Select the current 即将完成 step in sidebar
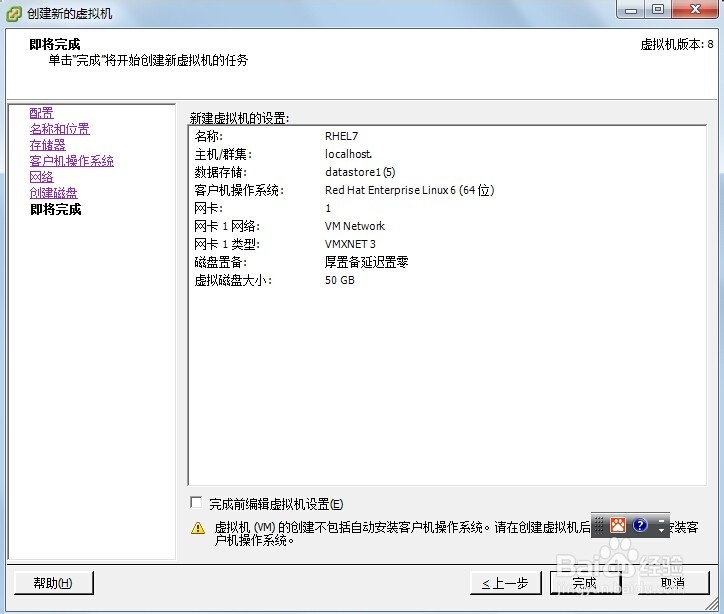 click(56, 210)
